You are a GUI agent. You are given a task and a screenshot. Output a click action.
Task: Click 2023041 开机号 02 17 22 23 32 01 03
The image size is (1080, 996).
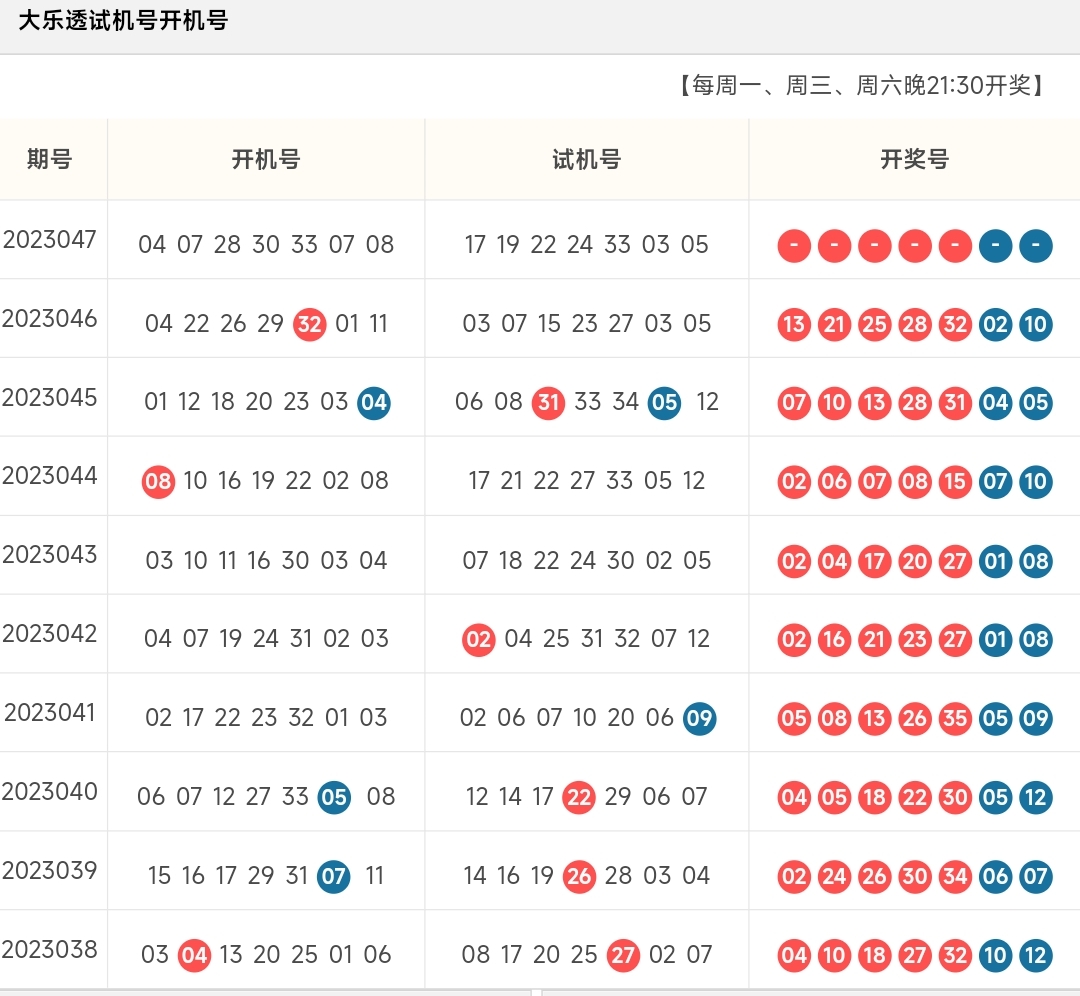pyautogui.click(x=266, y=718)
